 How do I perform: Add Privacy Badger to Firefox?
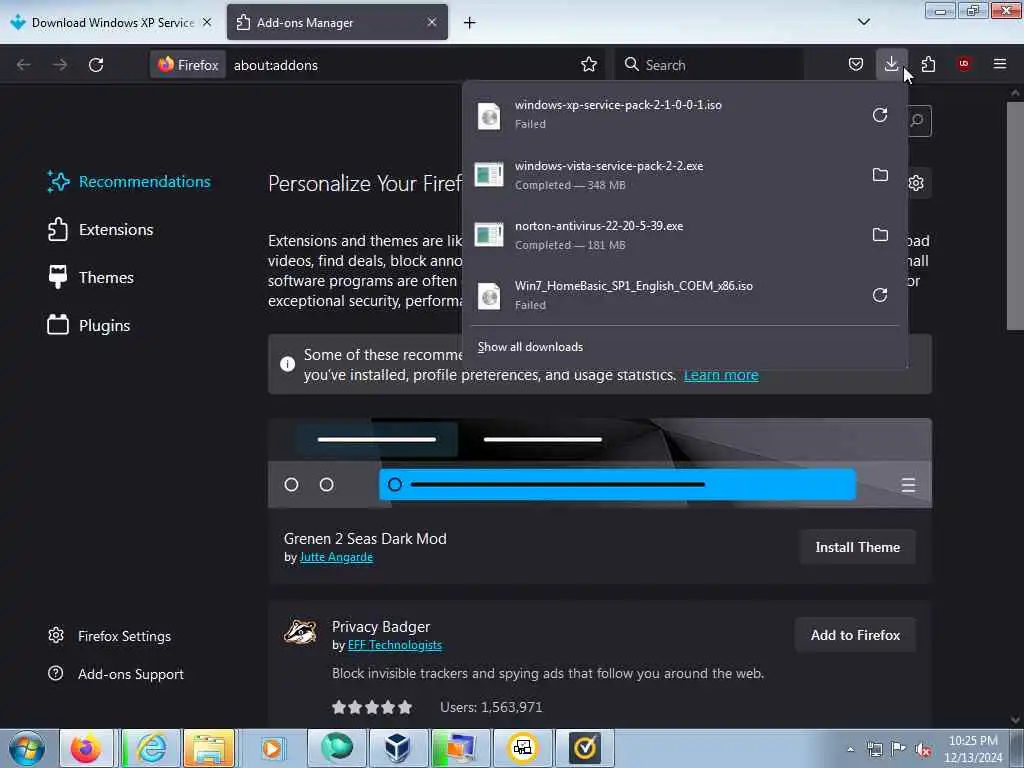click(x=855, y=635)
